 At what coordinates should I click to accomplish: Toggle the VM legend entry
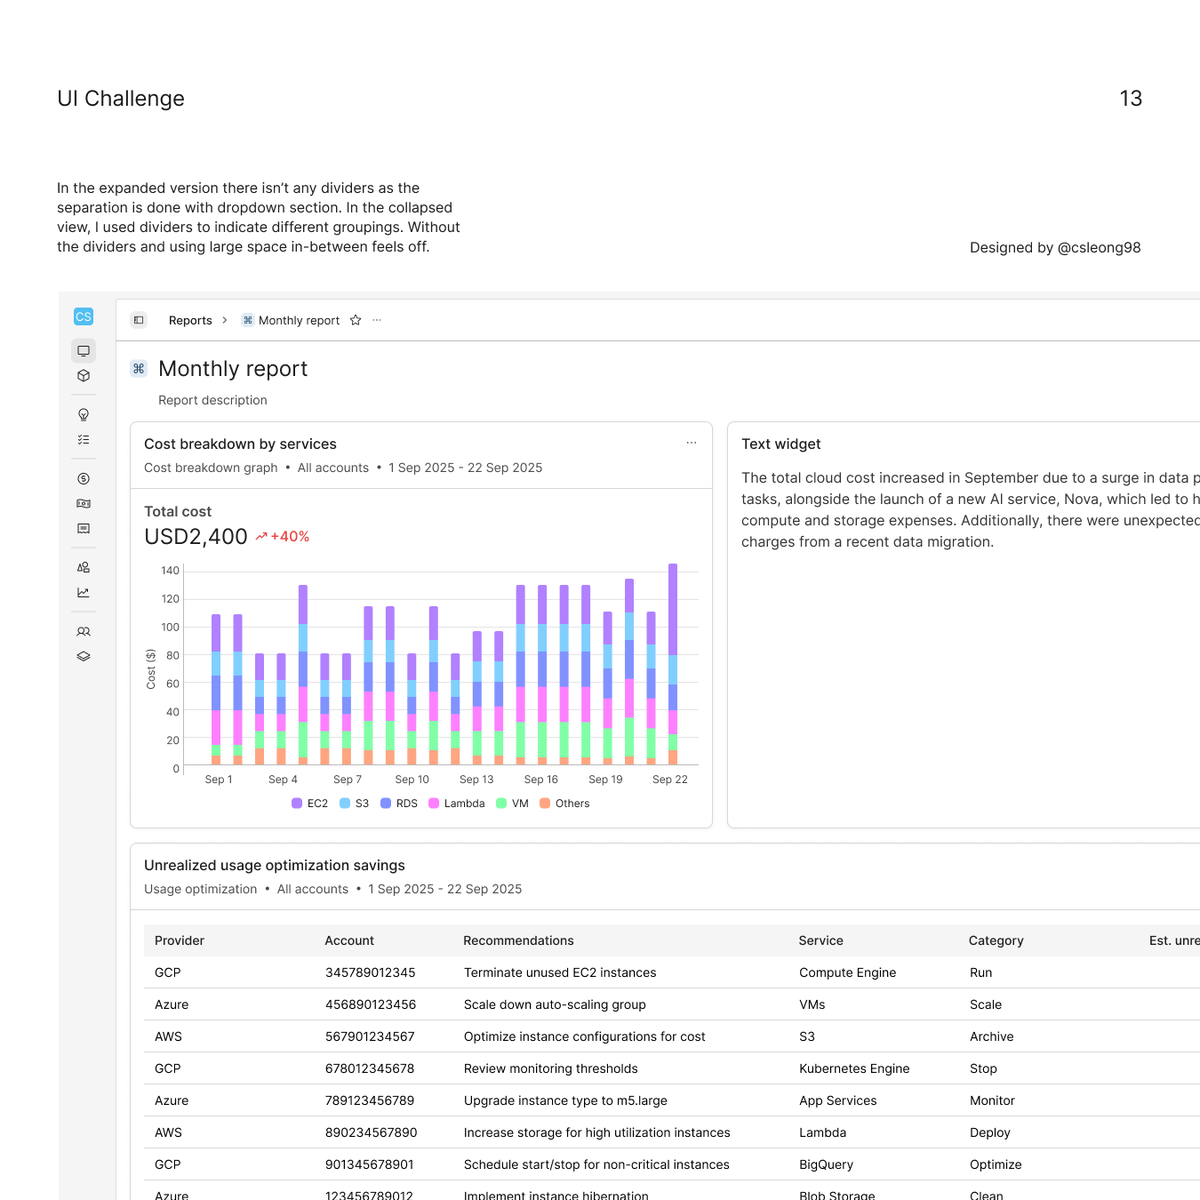(512, 803)
